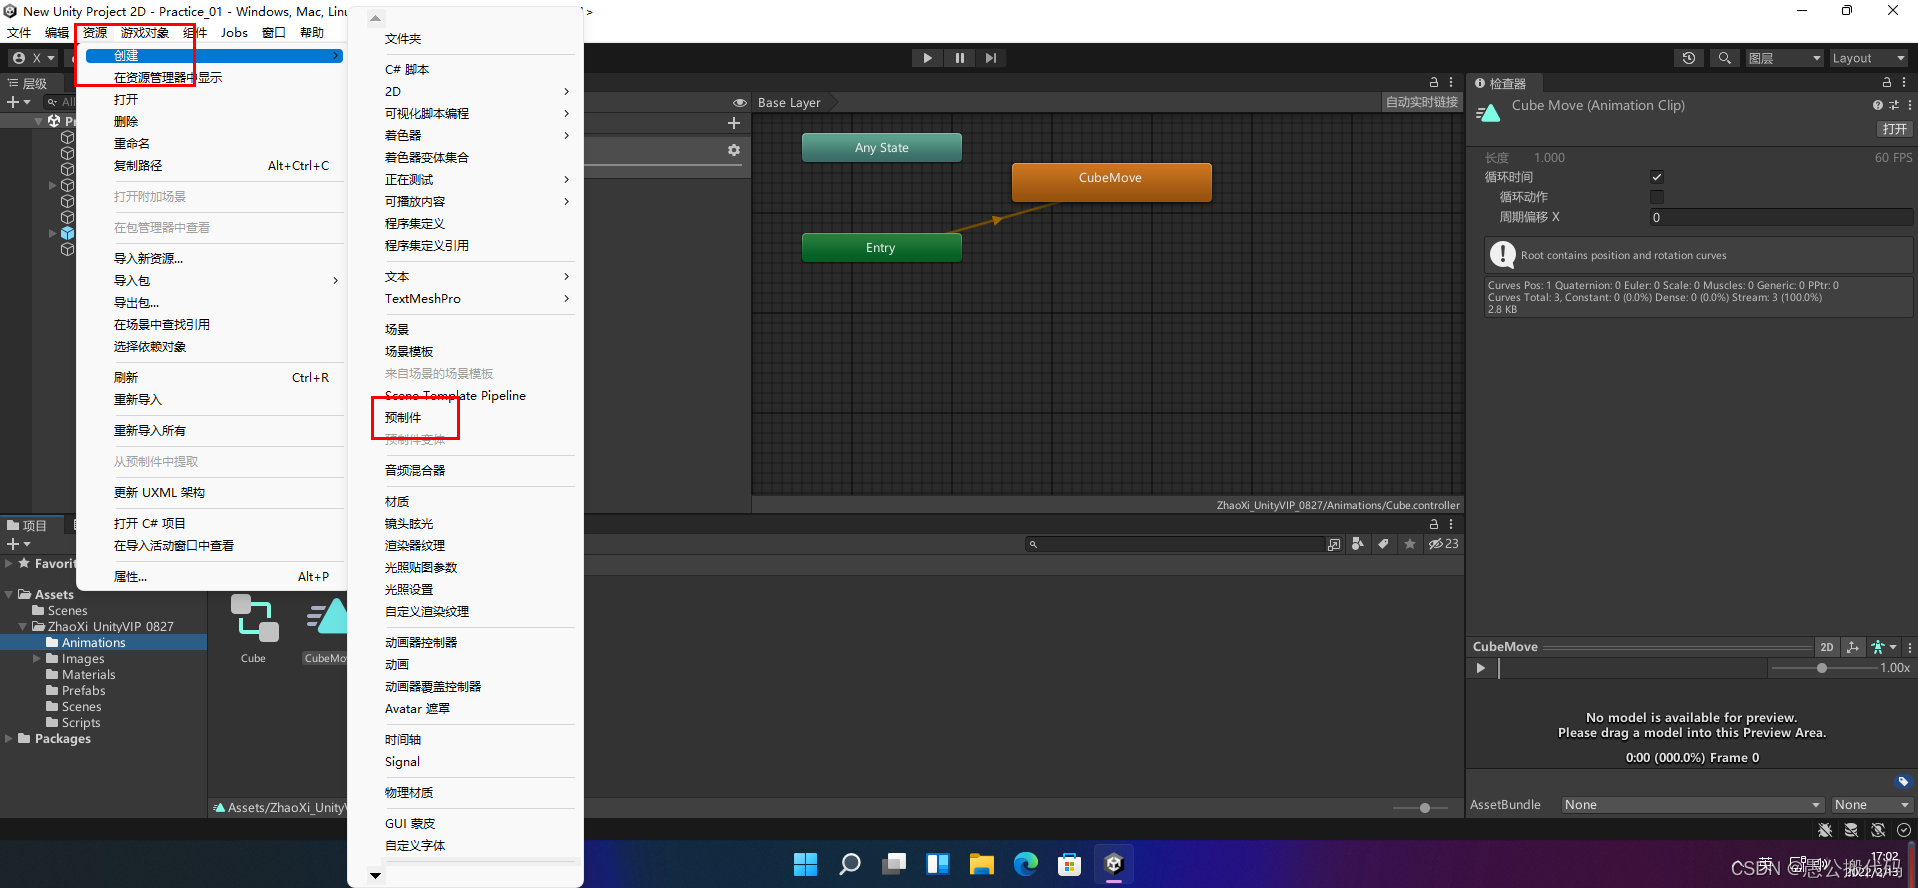The width and height of the screenshot is (1918, 888).
Task: Click the Project search field
Action: (x=1175, y=544)
